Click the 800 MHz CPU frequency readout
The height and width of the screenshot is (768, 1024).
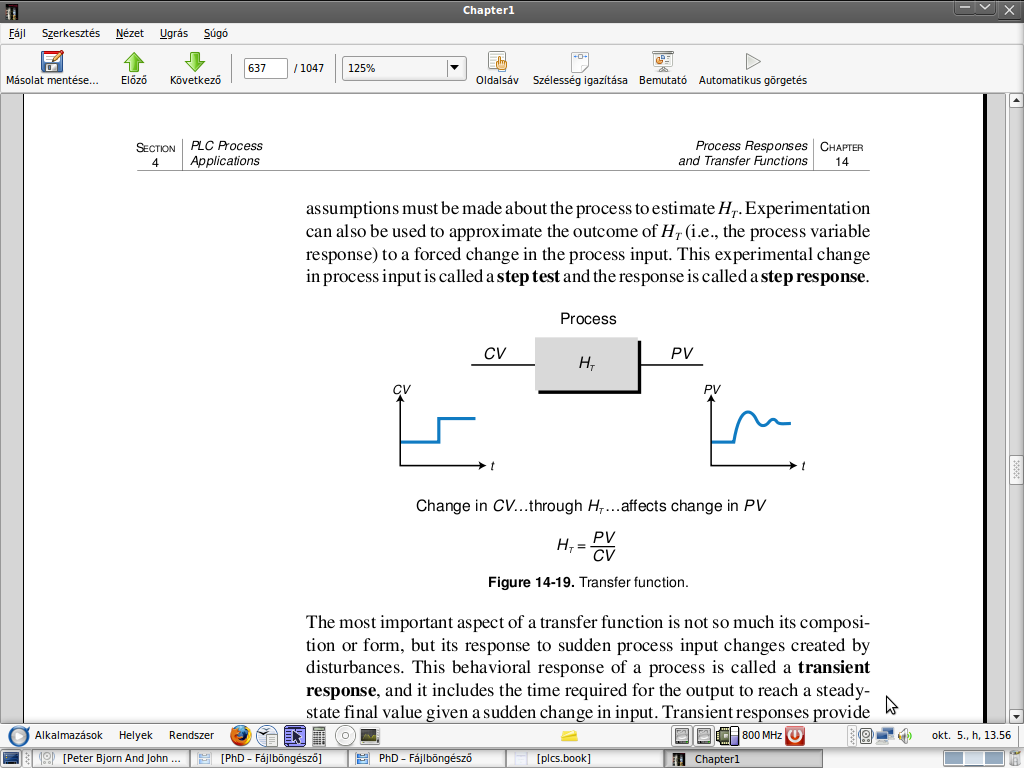pyautogui.click(x=761, y=735)
